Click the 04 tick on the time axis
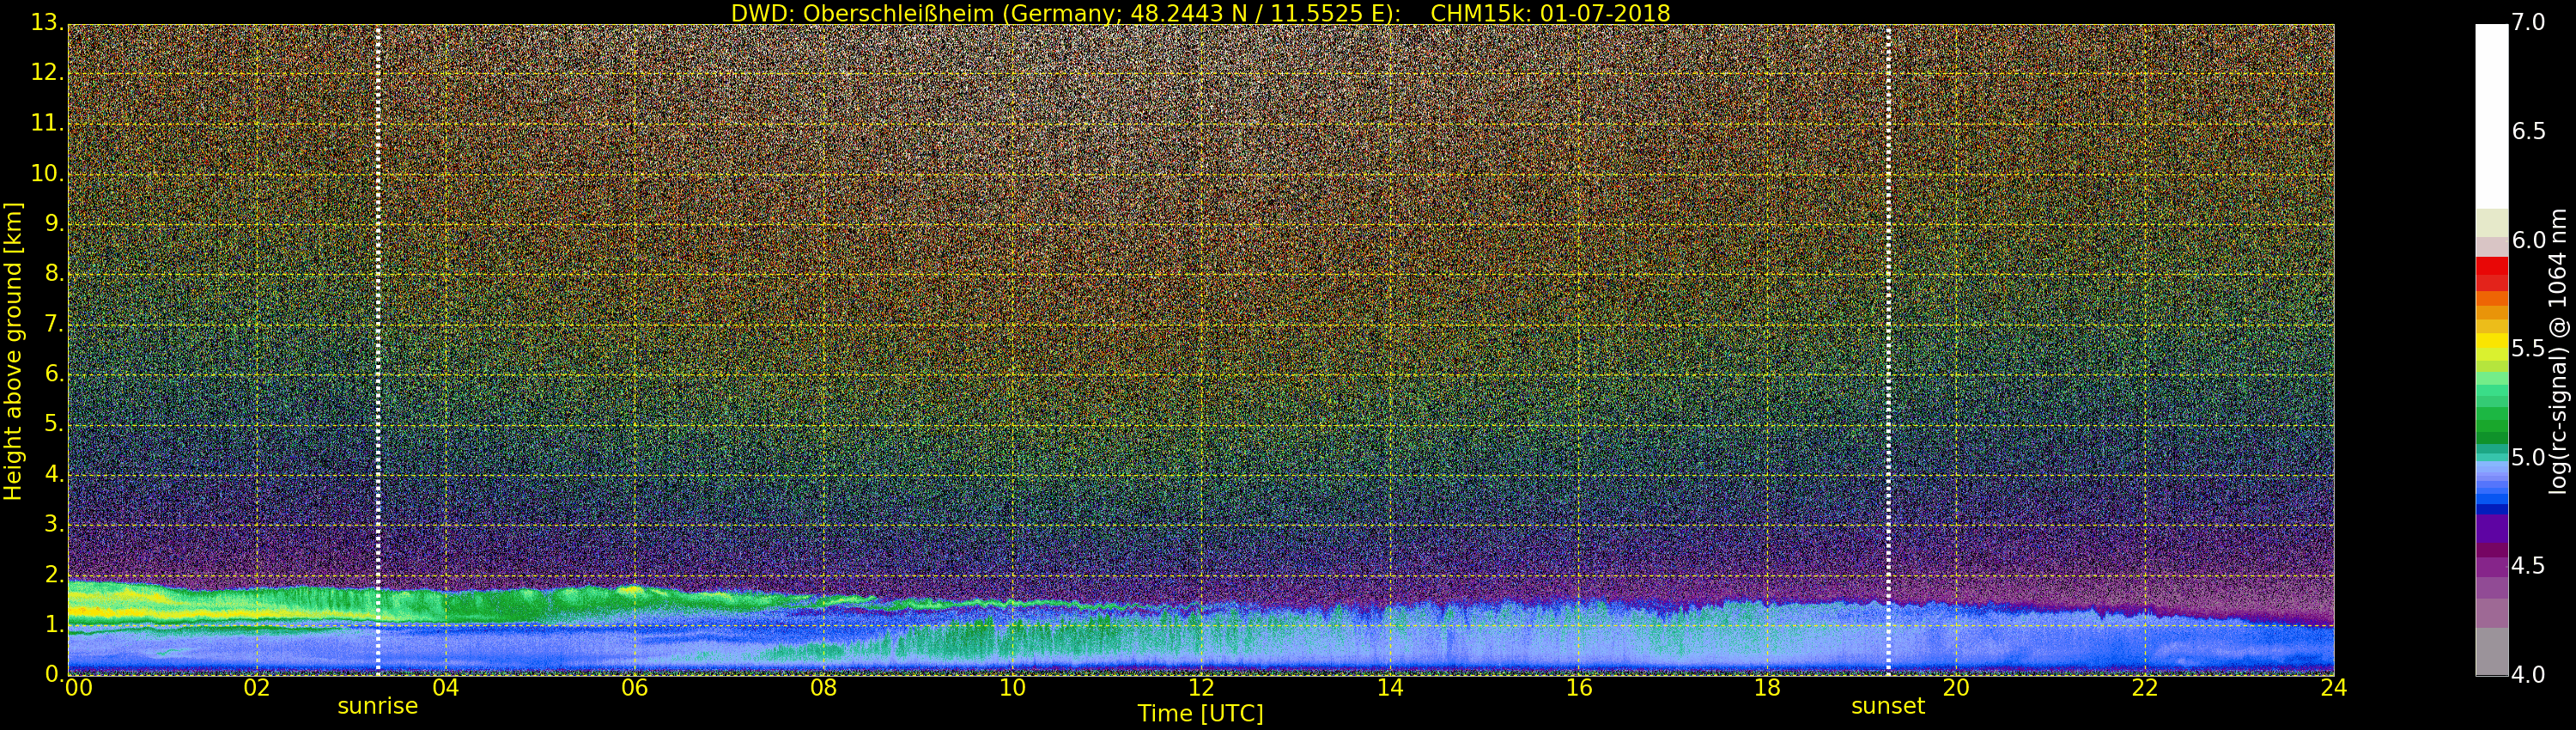The image size is (2576, 730). coord(445,688)
